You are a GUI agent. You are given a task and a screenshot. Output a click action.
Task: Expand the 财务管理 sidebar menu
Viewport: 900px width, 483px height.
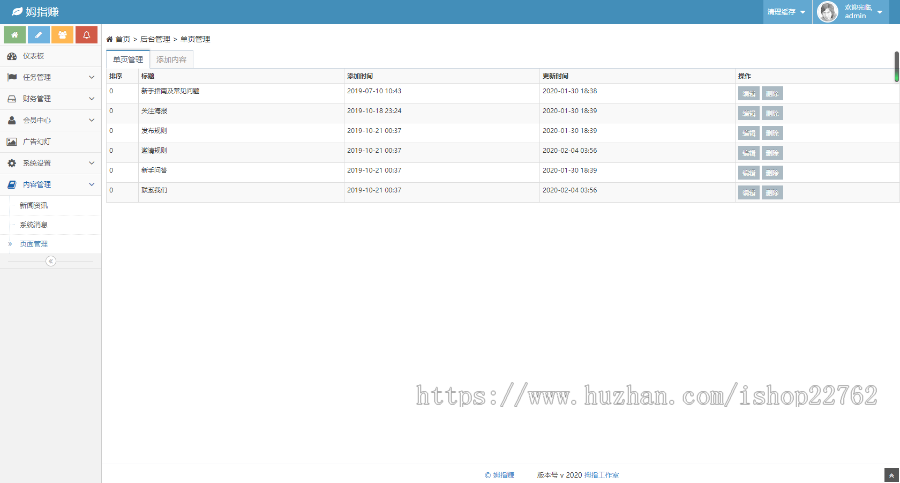[50, 99]
